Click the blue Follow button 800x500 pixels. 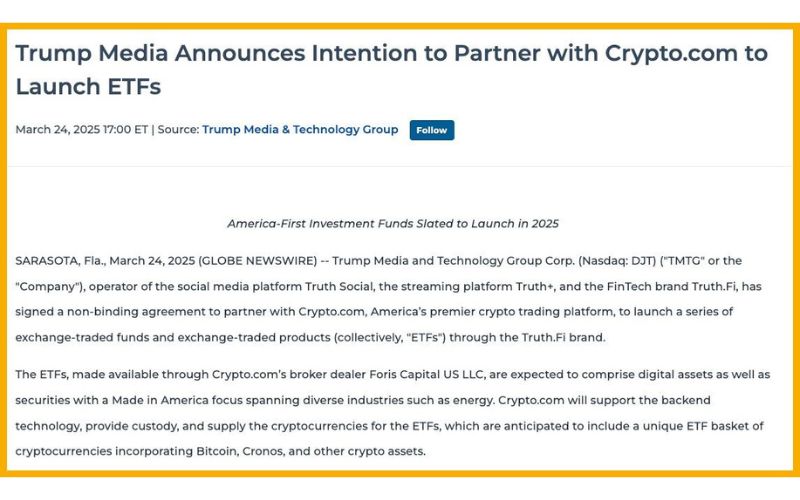(432, 130)
